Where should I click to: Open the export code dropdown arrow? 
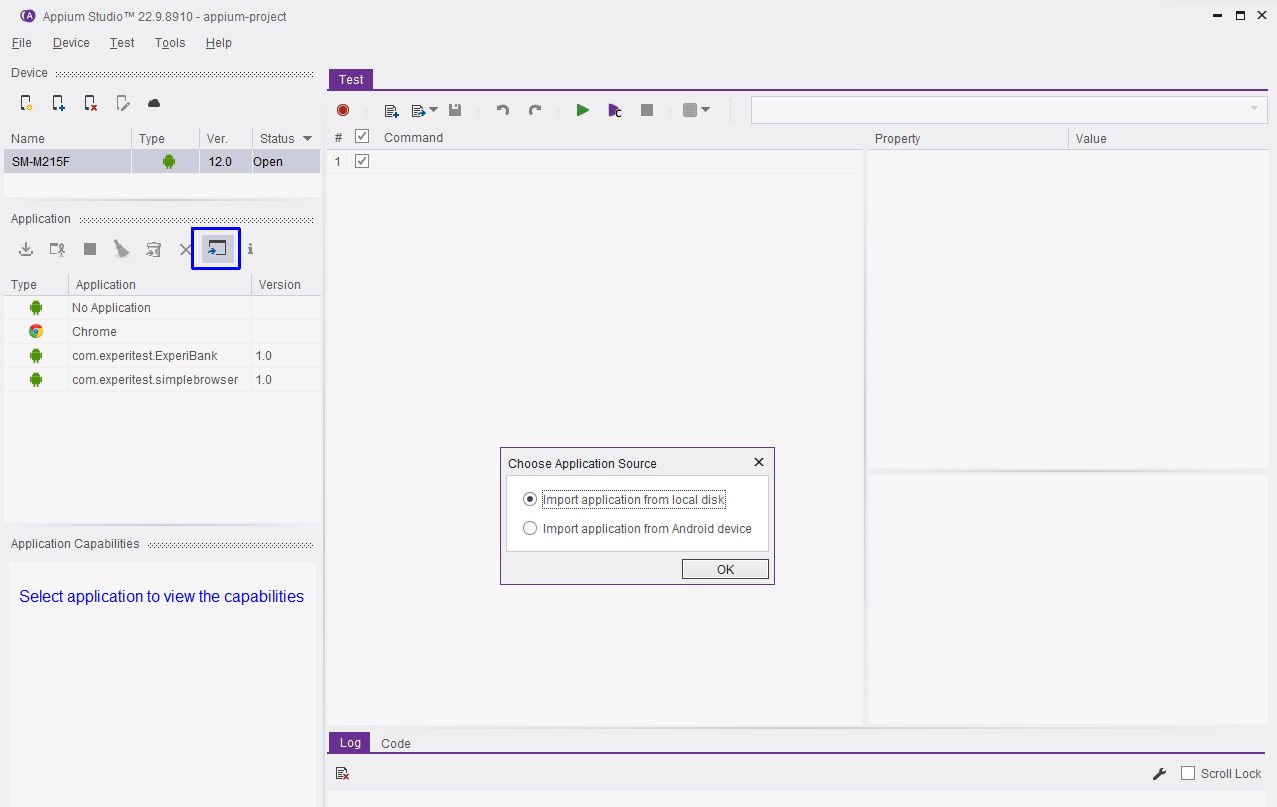click(x=433, y=110)
